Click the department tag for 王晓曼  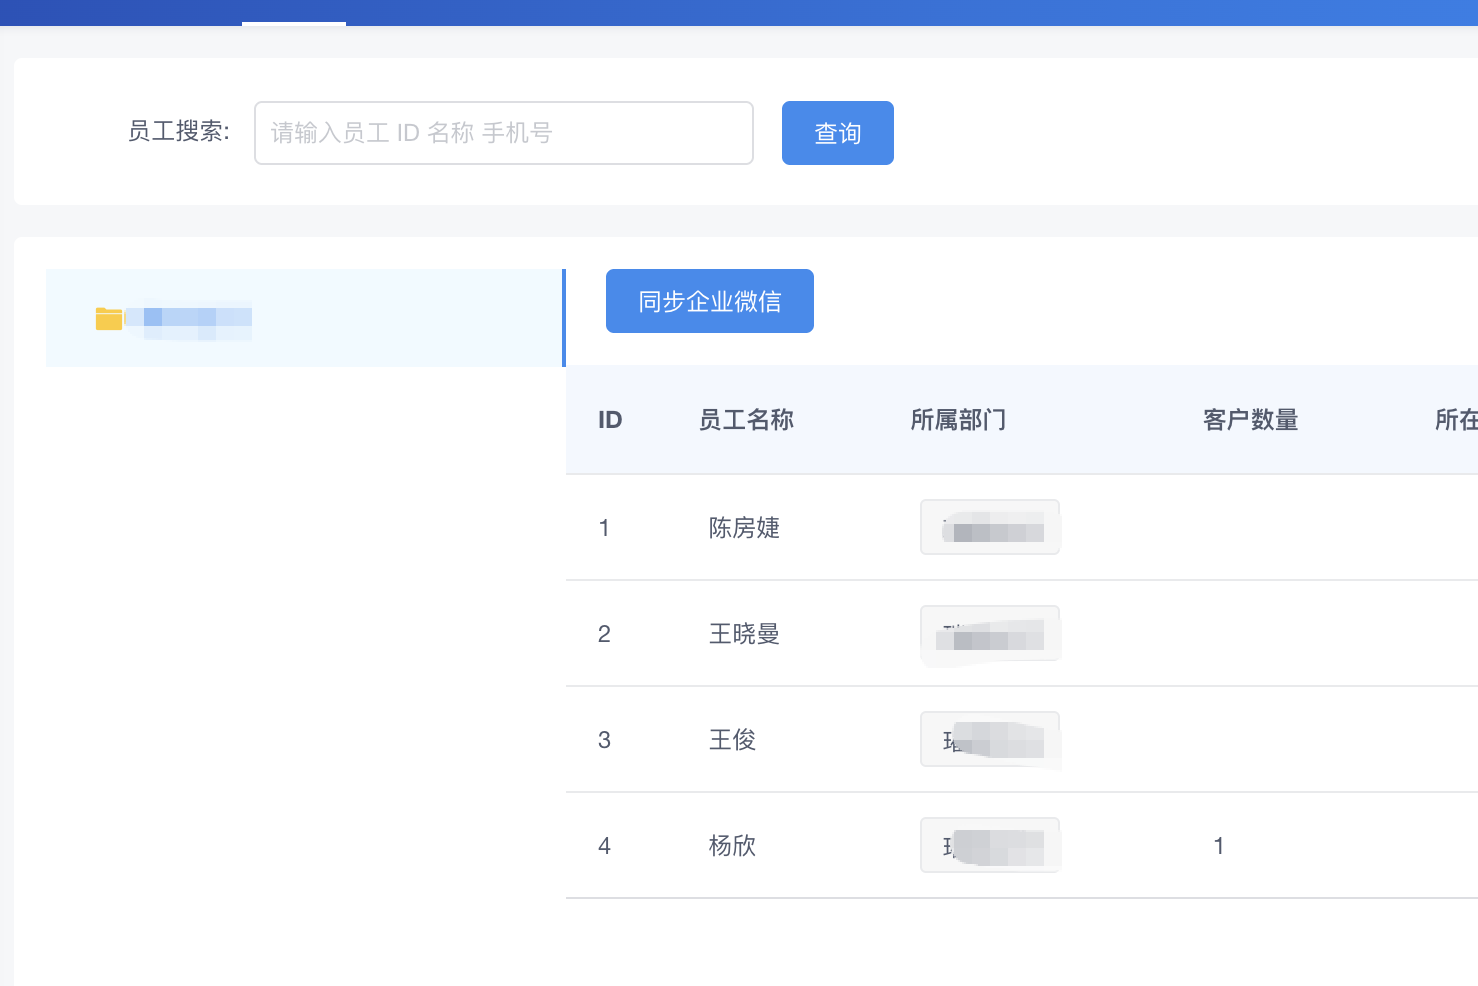(x=990, y=634)
